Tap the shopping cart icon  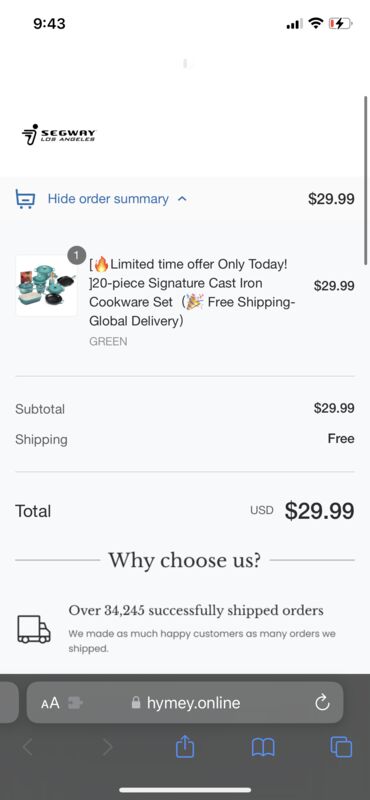25,199
